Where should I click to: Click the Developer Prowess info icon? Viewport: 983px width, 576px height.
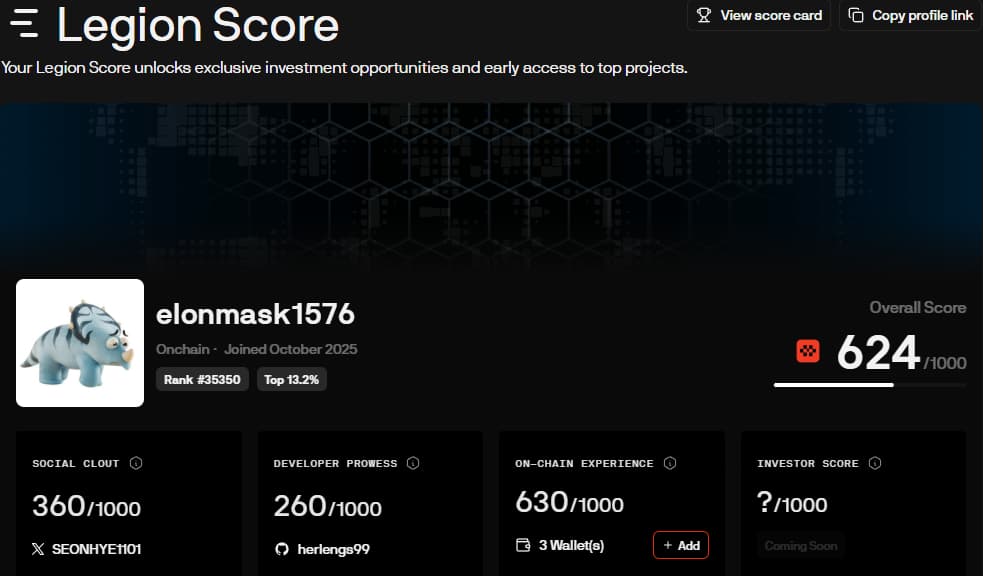pos(413,463)
